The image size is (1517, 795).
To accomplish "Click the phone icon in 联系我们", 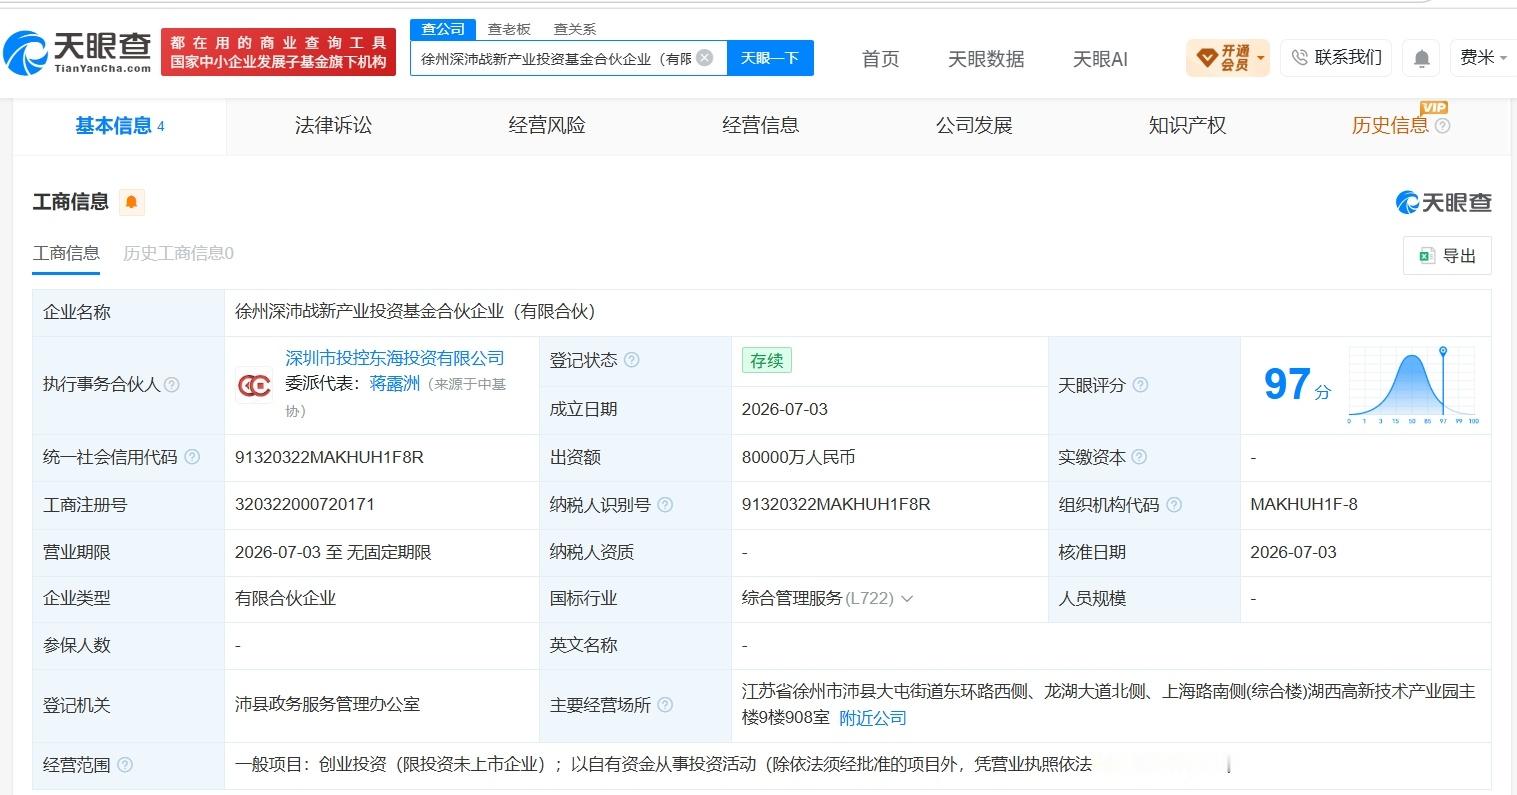I will 1300,58.
